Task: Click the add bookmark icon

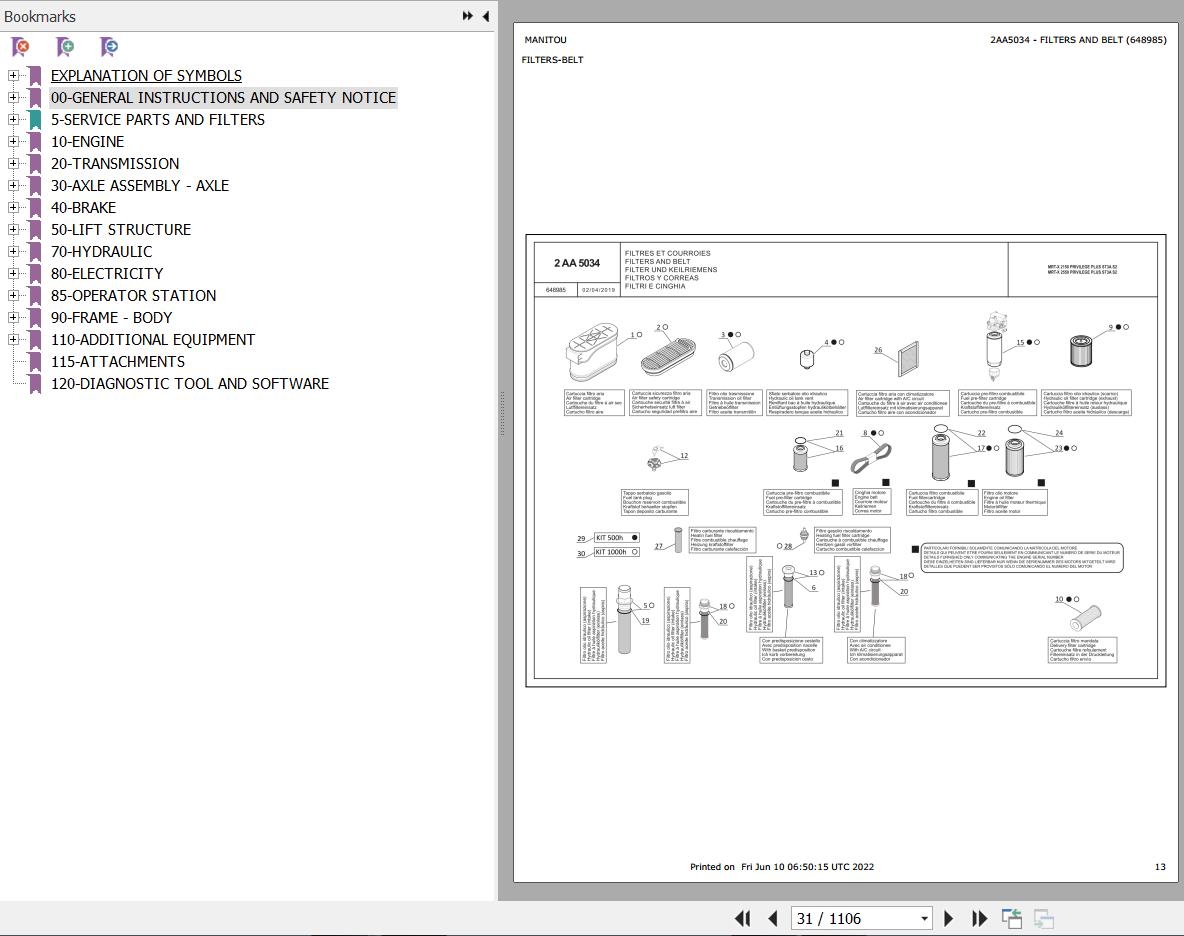Action: pyautogui.click(x=65, y=47)
